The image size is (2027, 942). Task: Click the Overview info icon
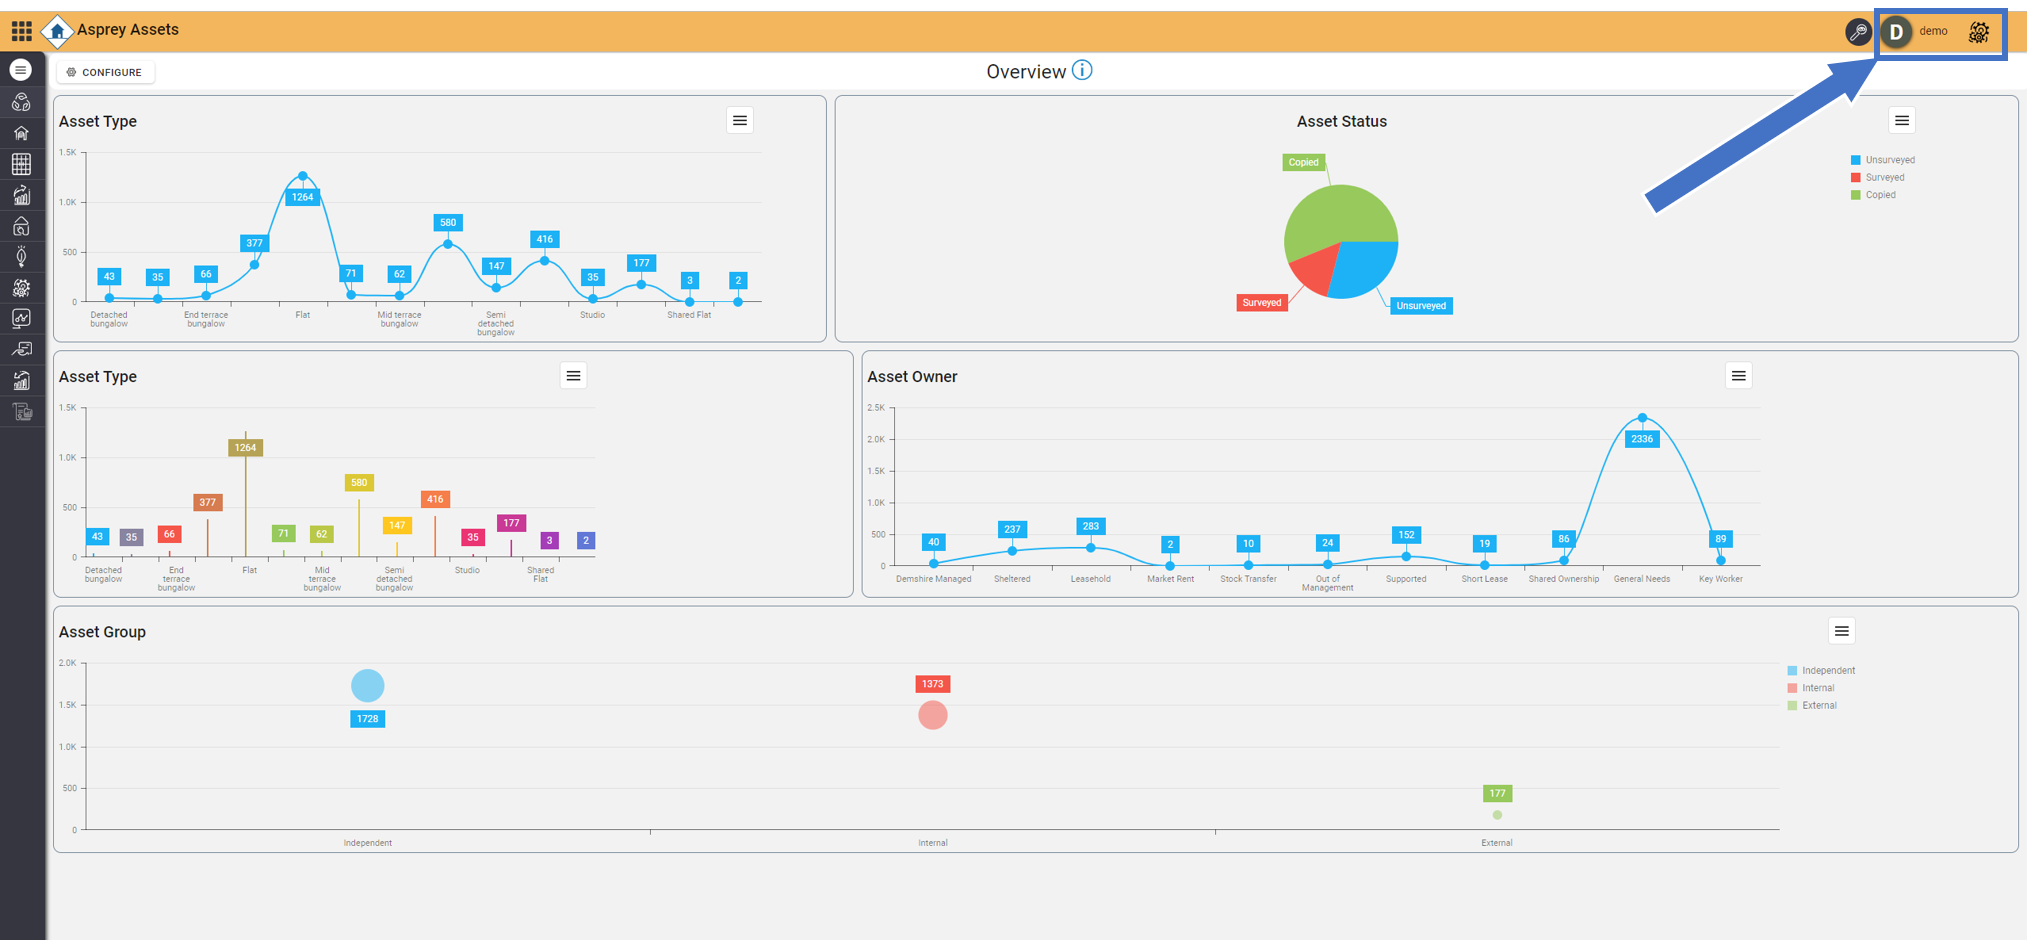coord(1082,71)
